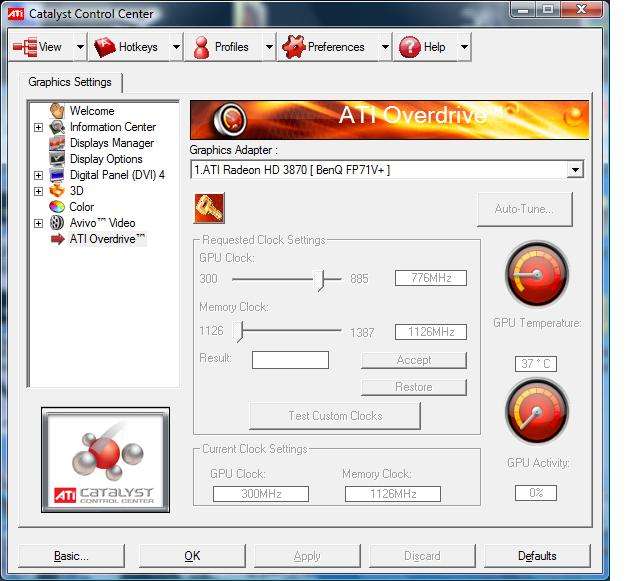Select Welcome in the settings tree
640x581 pixels.
pos(92,111)
